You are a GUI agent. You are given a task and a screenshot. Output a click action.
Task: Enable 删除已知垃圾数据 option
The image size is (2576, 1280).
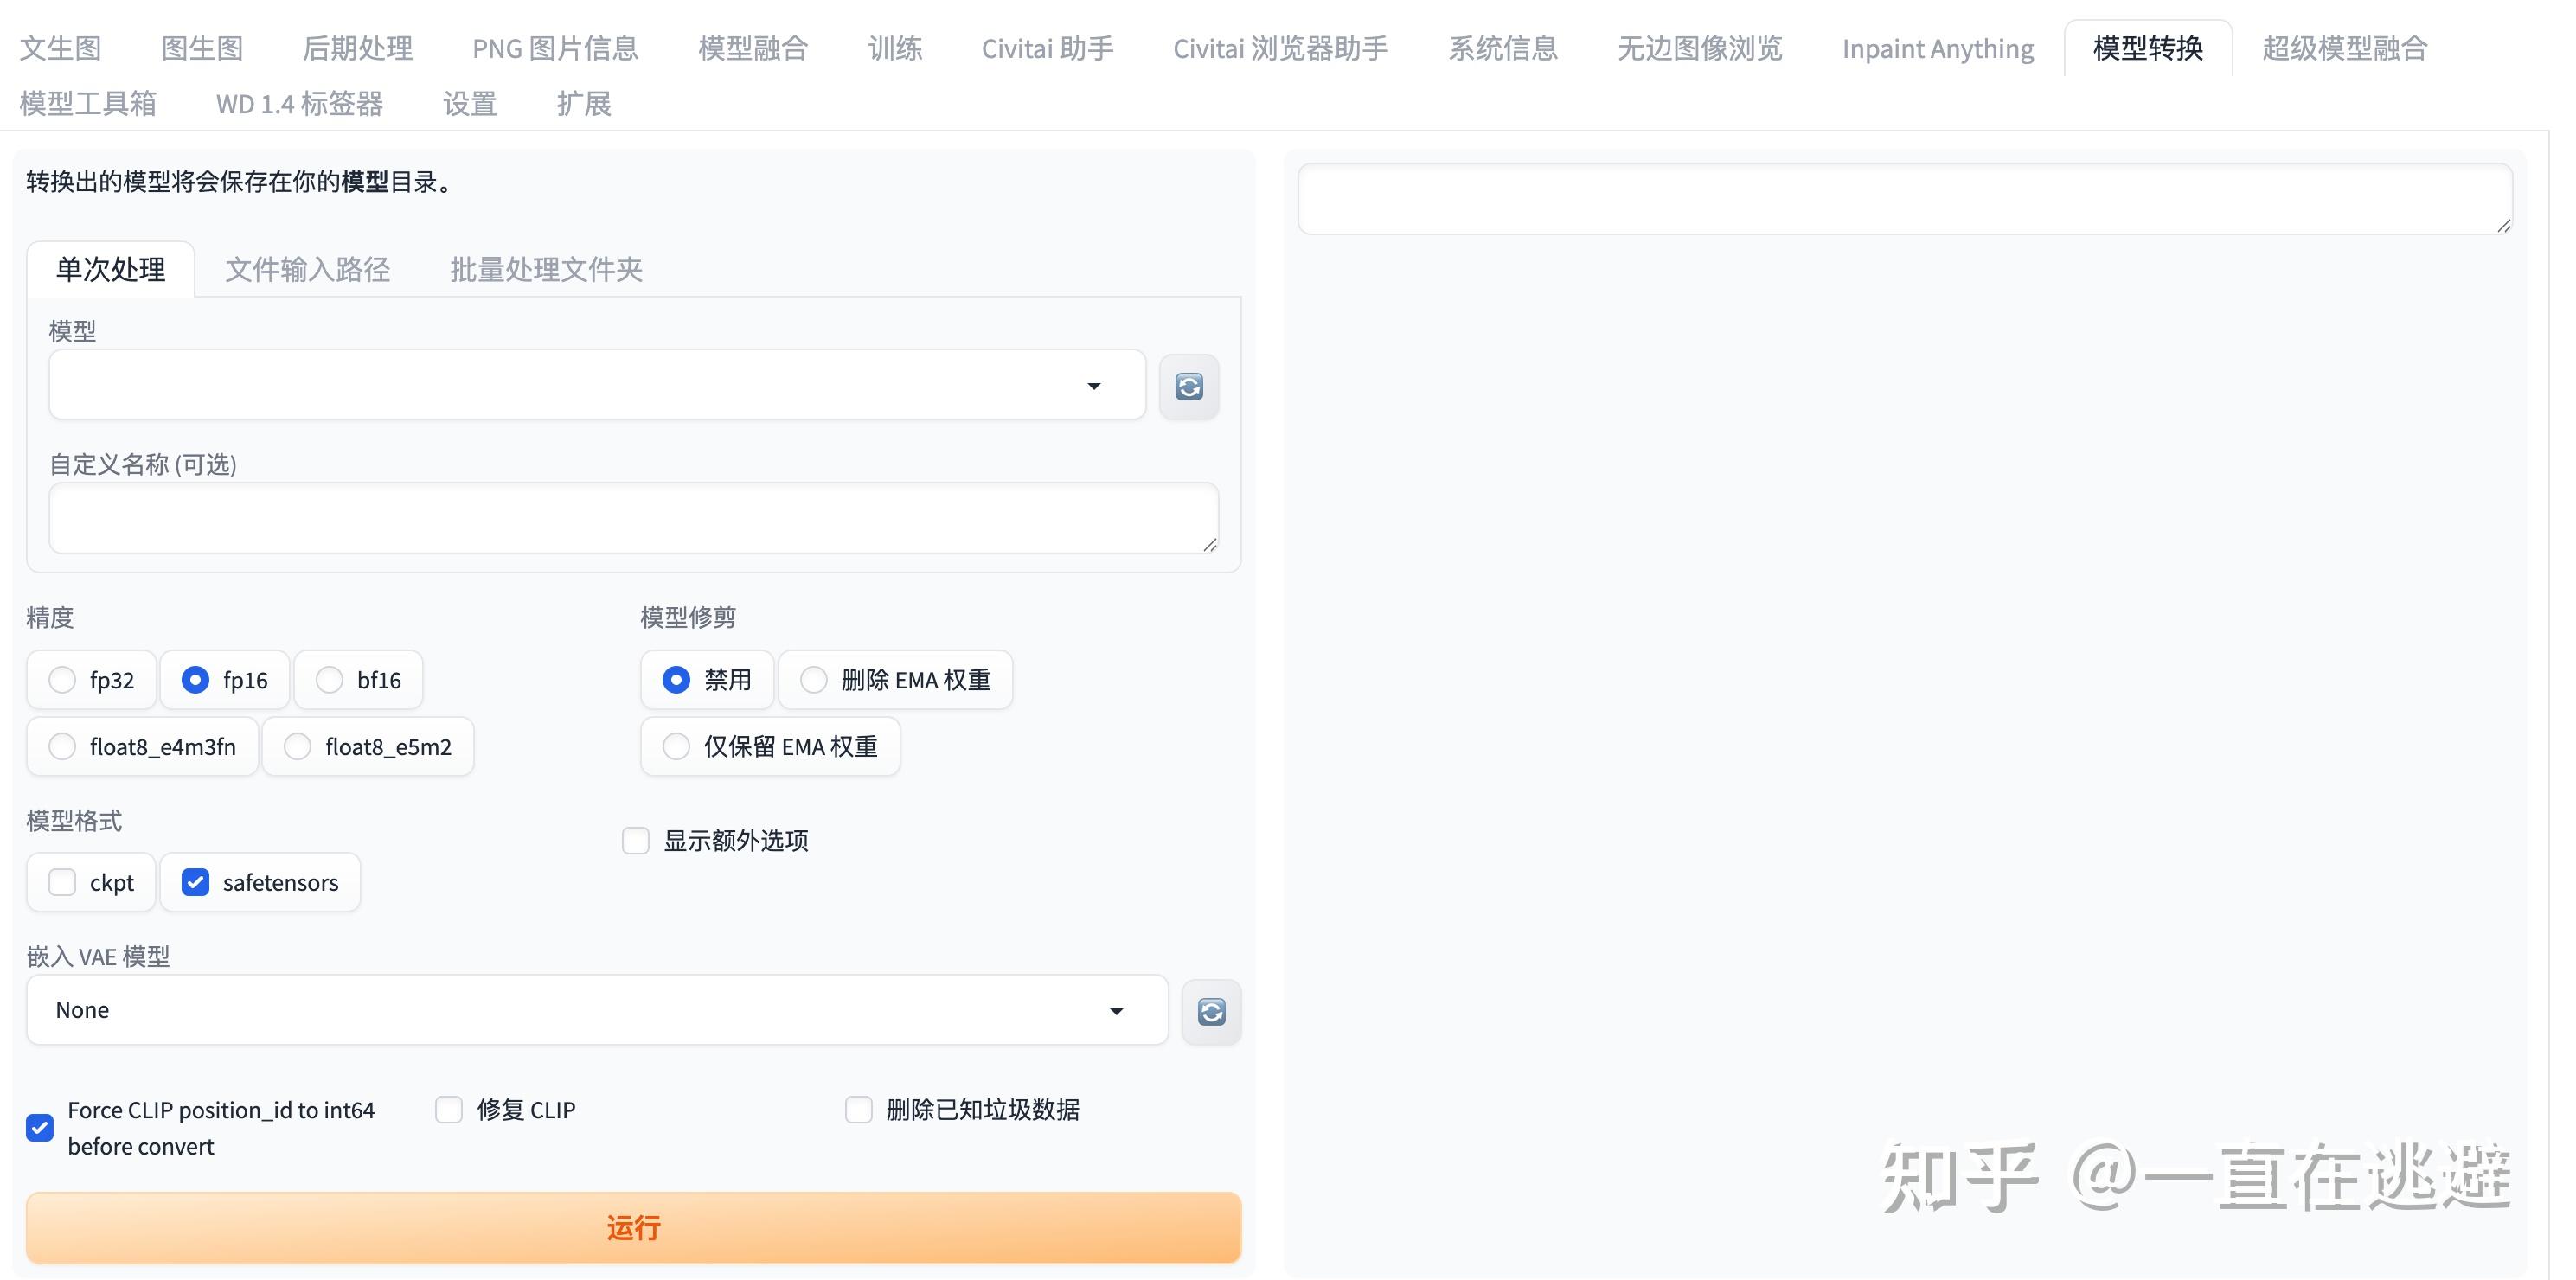tap(858, 1109)
